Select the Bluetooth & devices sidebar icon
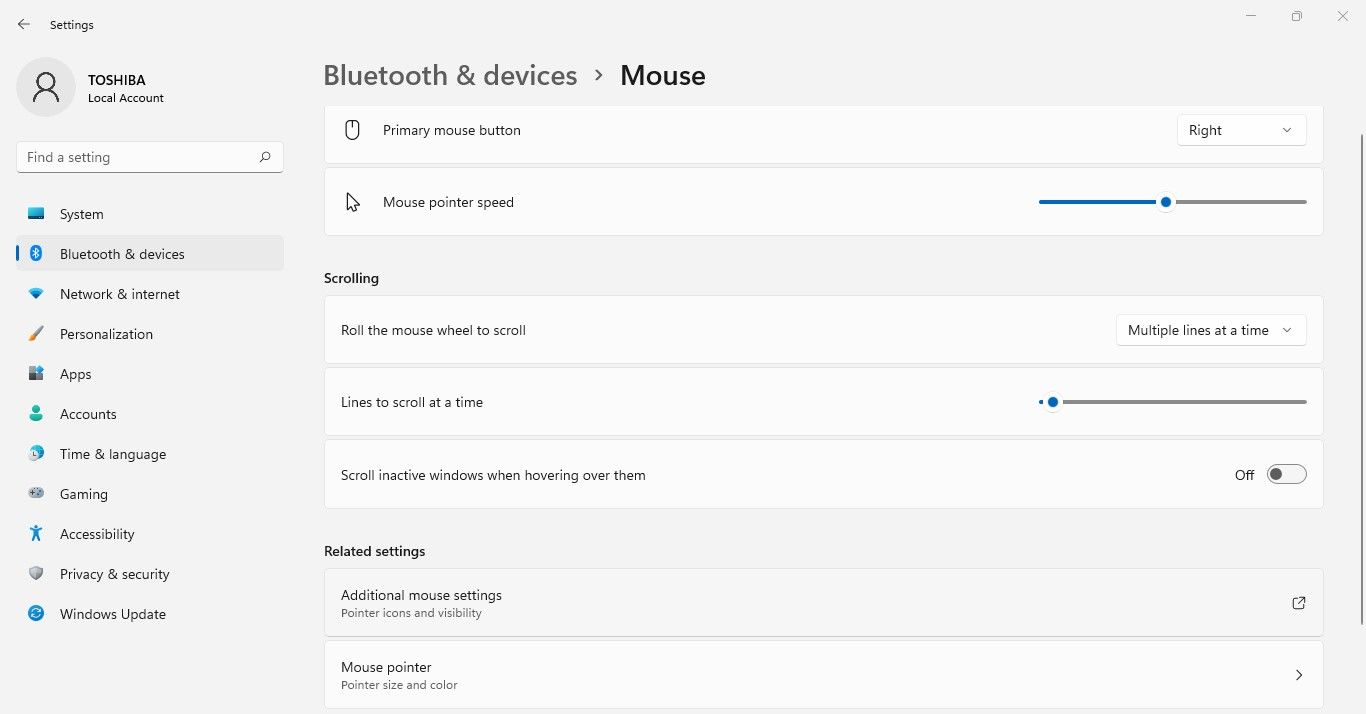This screenshot has height=714, width=1366. (x=36, y=253)
